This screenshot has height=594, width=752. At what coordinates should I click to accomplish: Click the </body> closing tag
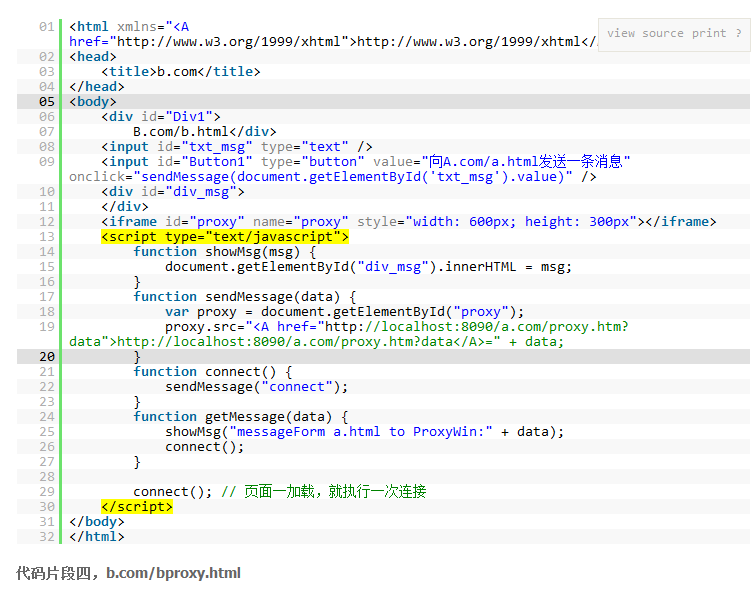coord(96,522)
